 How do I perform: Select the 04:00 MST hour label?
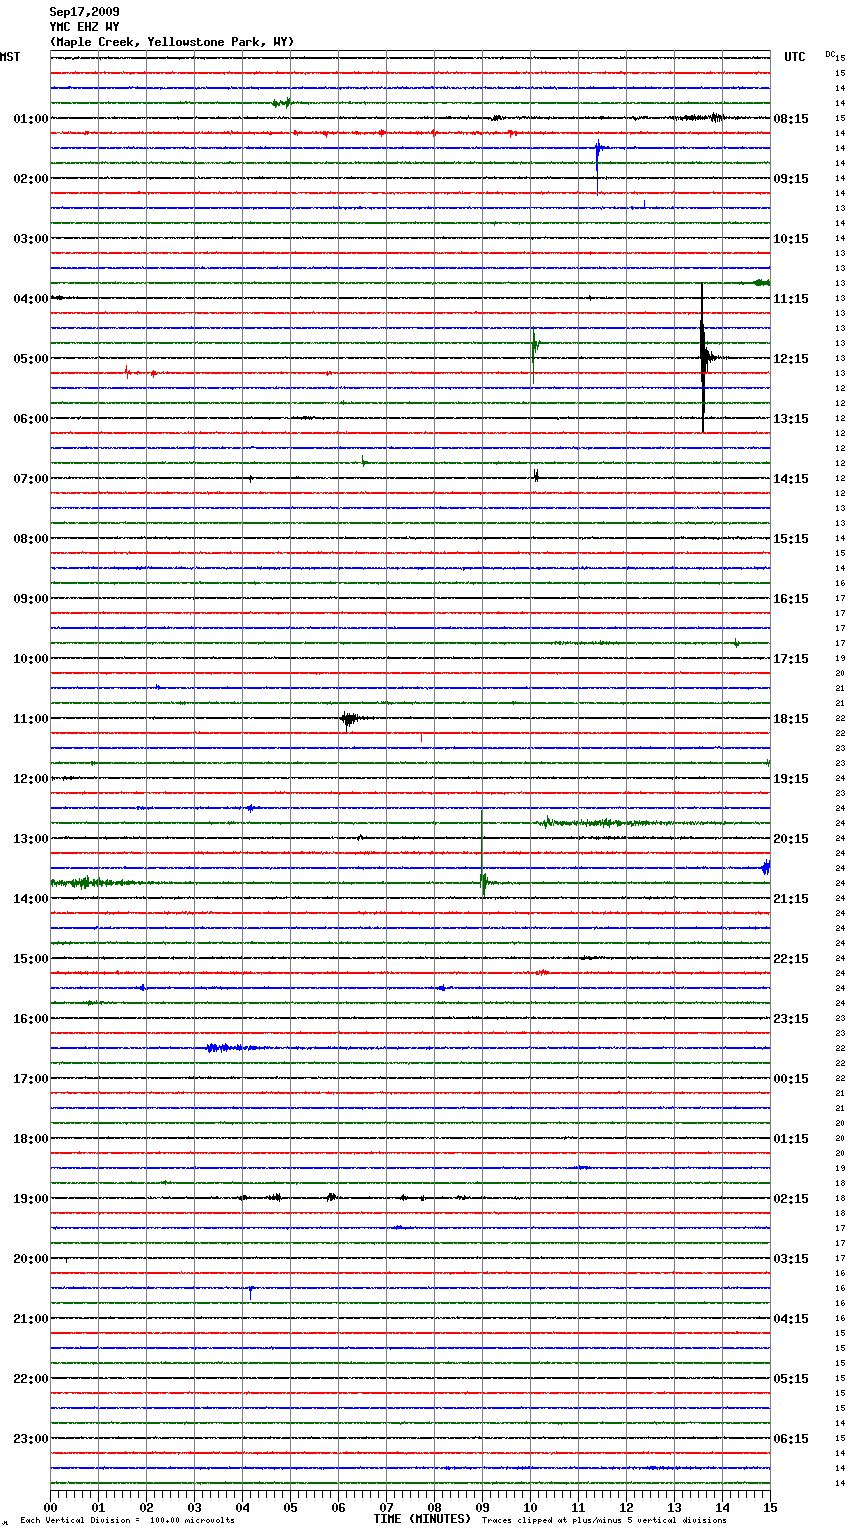point(31,299)
